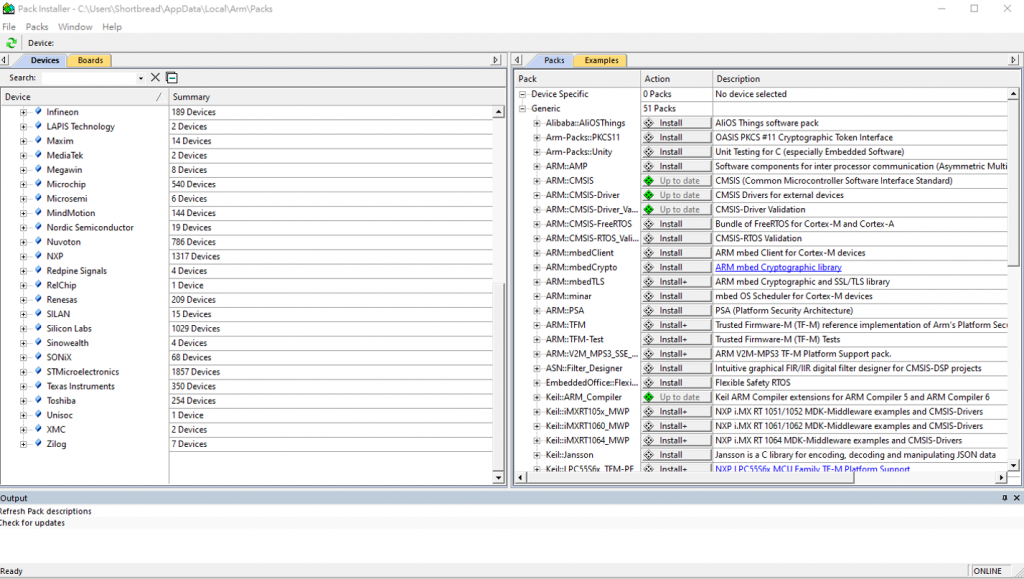Clear the search field with the X icon
This screenshot has width=1024, height=579.
point(155,78)
